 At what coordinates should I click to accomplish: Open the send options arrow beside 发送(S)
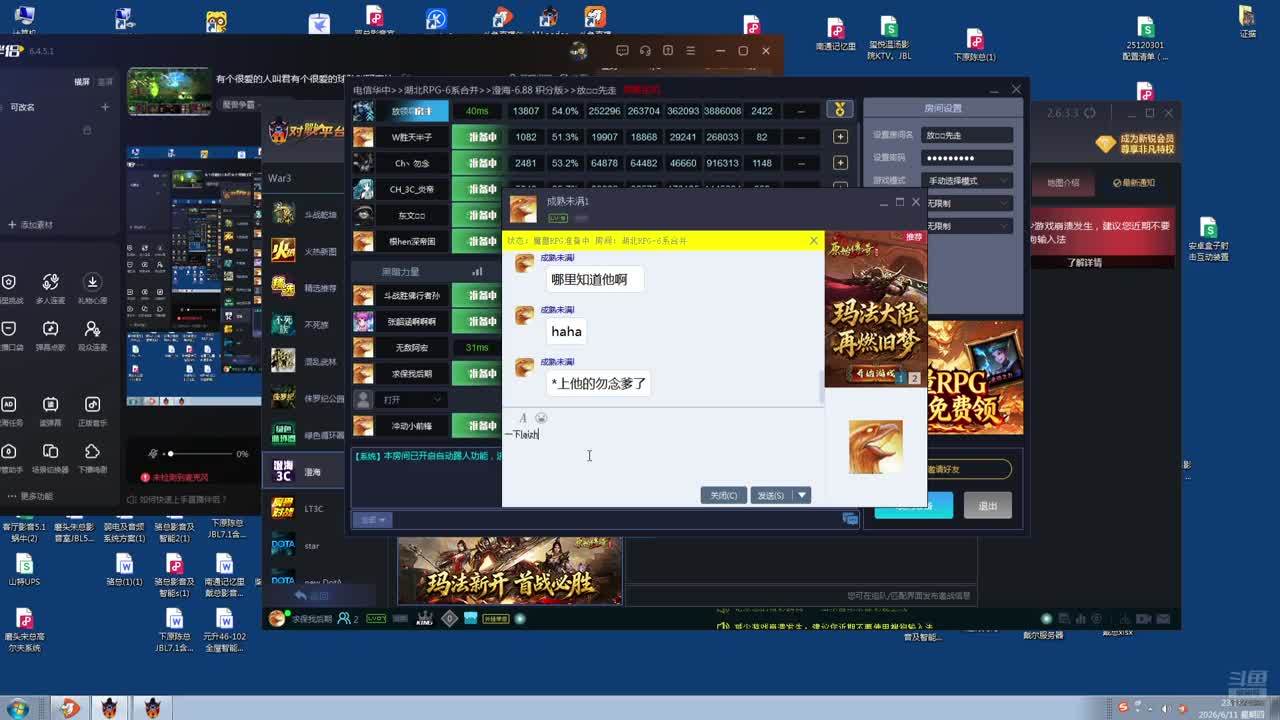(x=801, y=495)
